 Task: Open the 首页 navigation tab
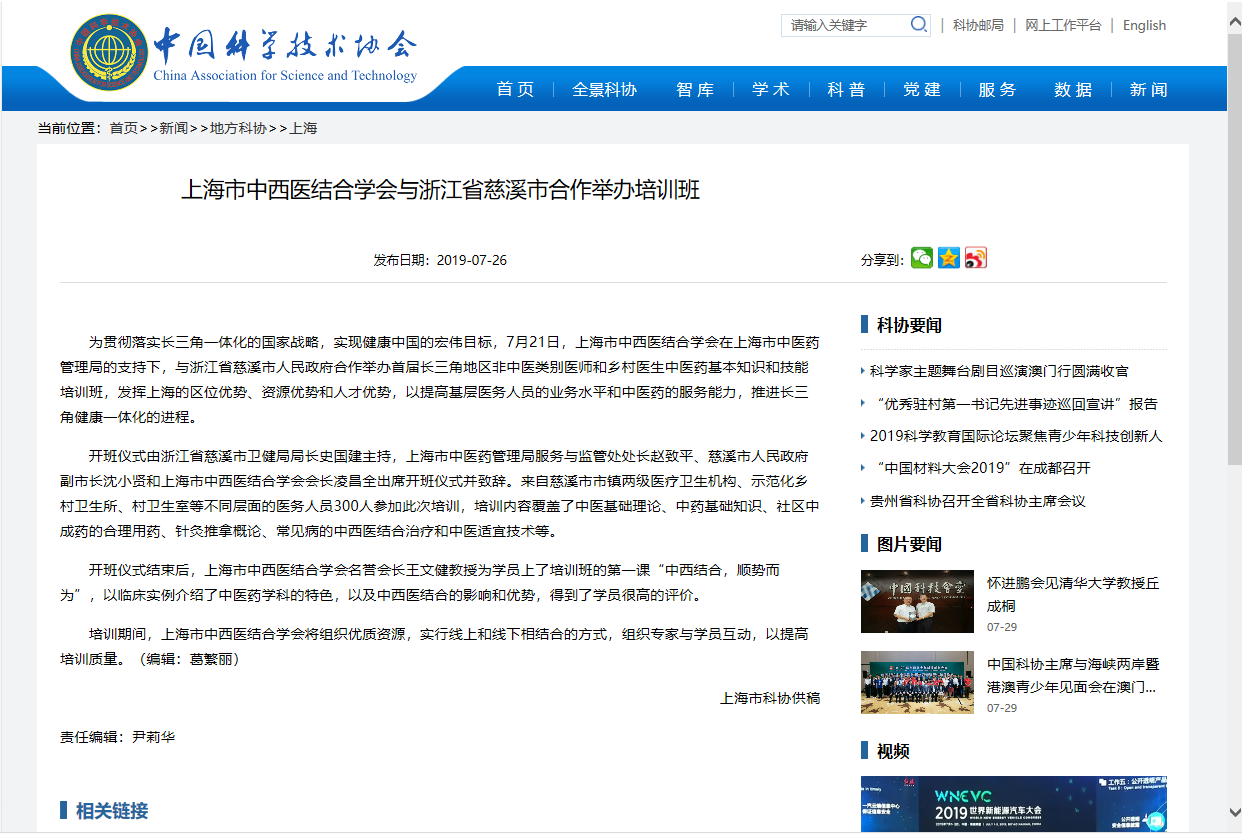(x=515, y=90)
